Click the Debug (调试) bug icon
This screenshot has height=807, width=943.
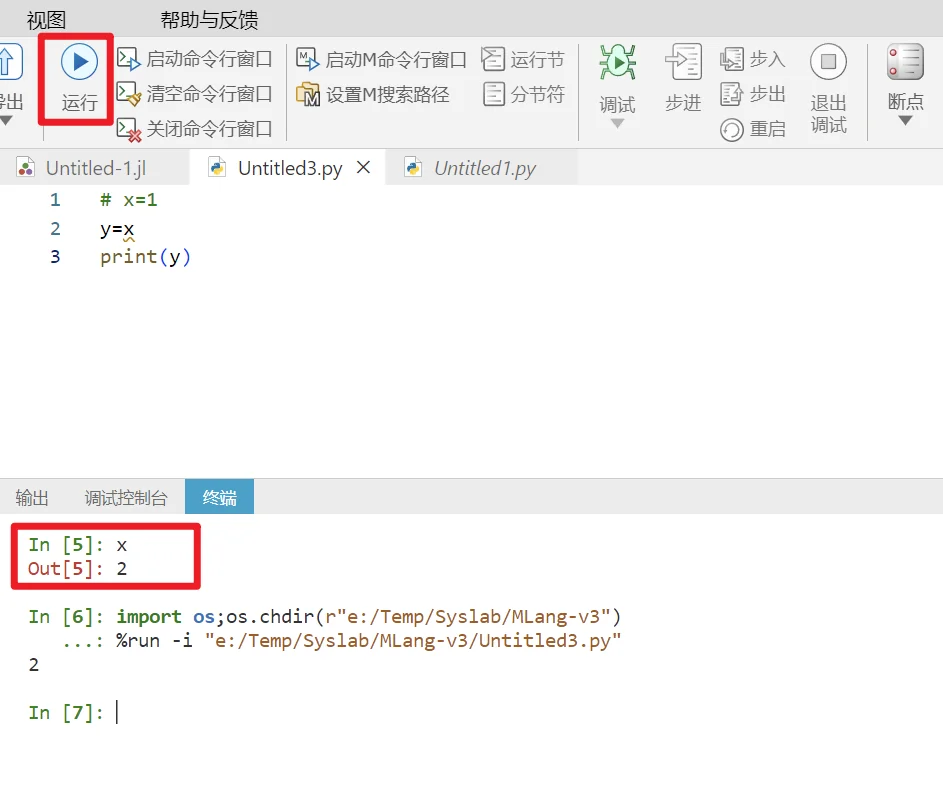click(617, 62)
